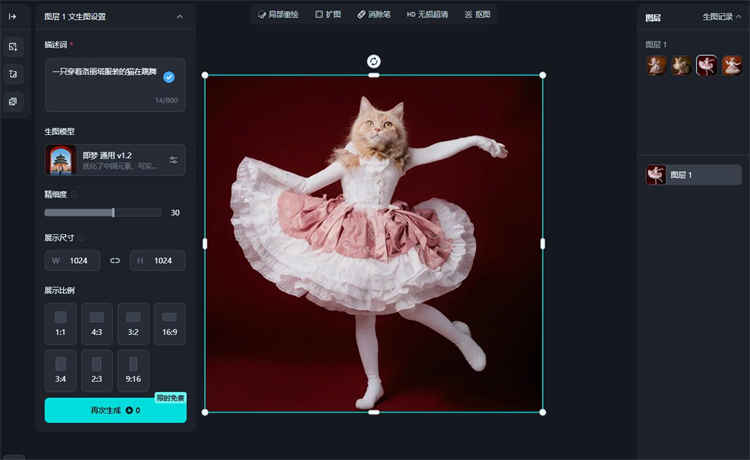Click the 再次生成 generate button

[115, 410]
